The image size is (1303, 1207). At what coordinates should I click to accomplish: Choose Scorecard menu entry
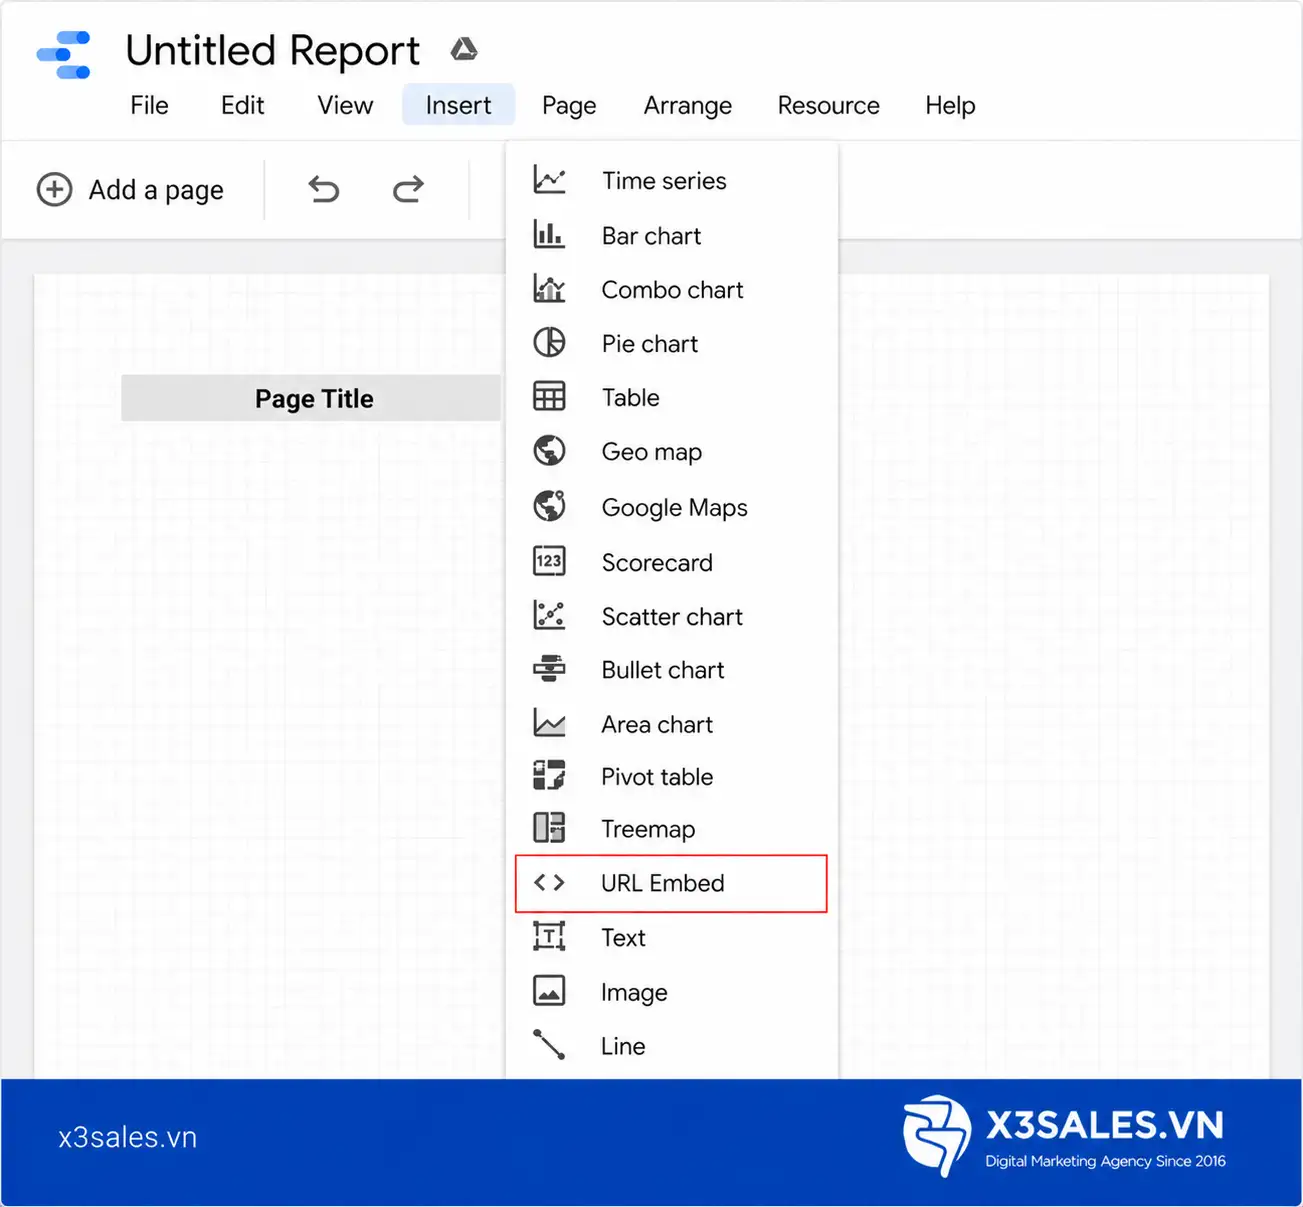pyautogui.click(x=672, y=561)
